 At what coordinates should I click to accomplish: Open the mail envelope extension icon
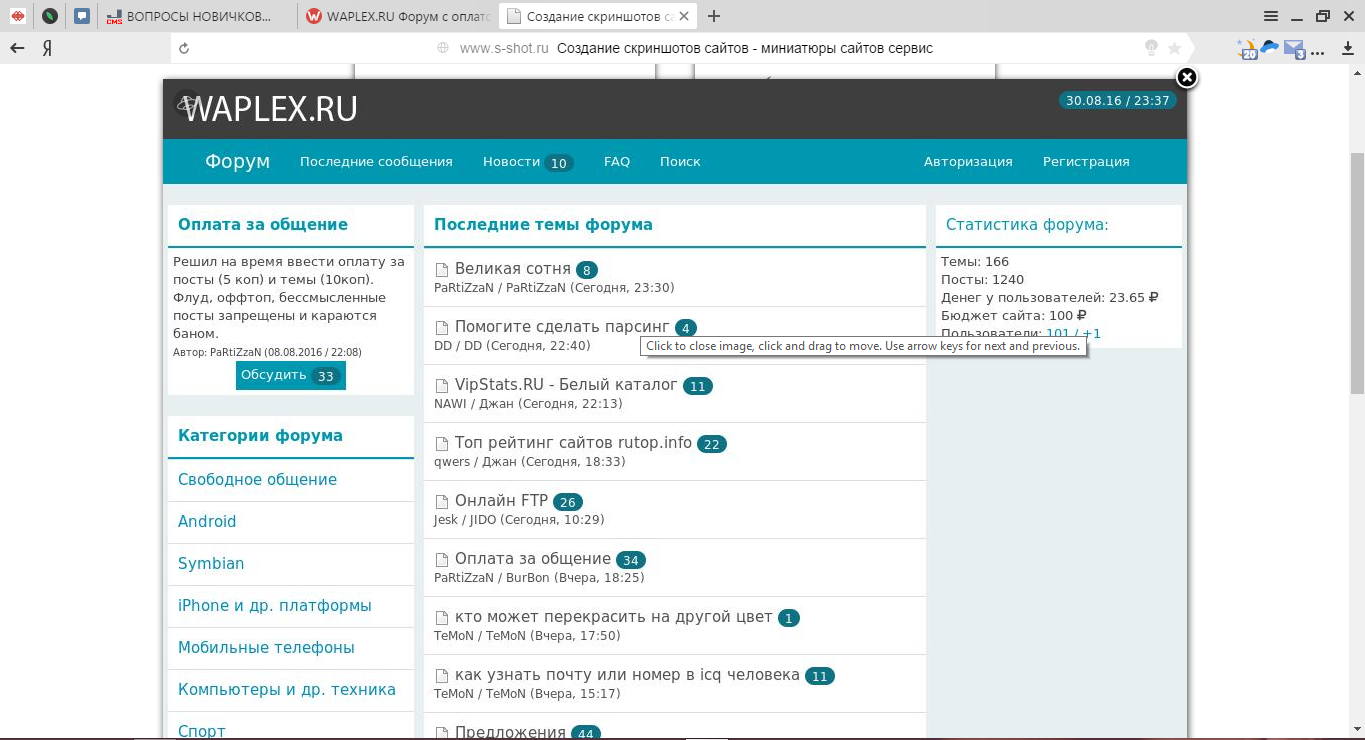pos(1294,48)
